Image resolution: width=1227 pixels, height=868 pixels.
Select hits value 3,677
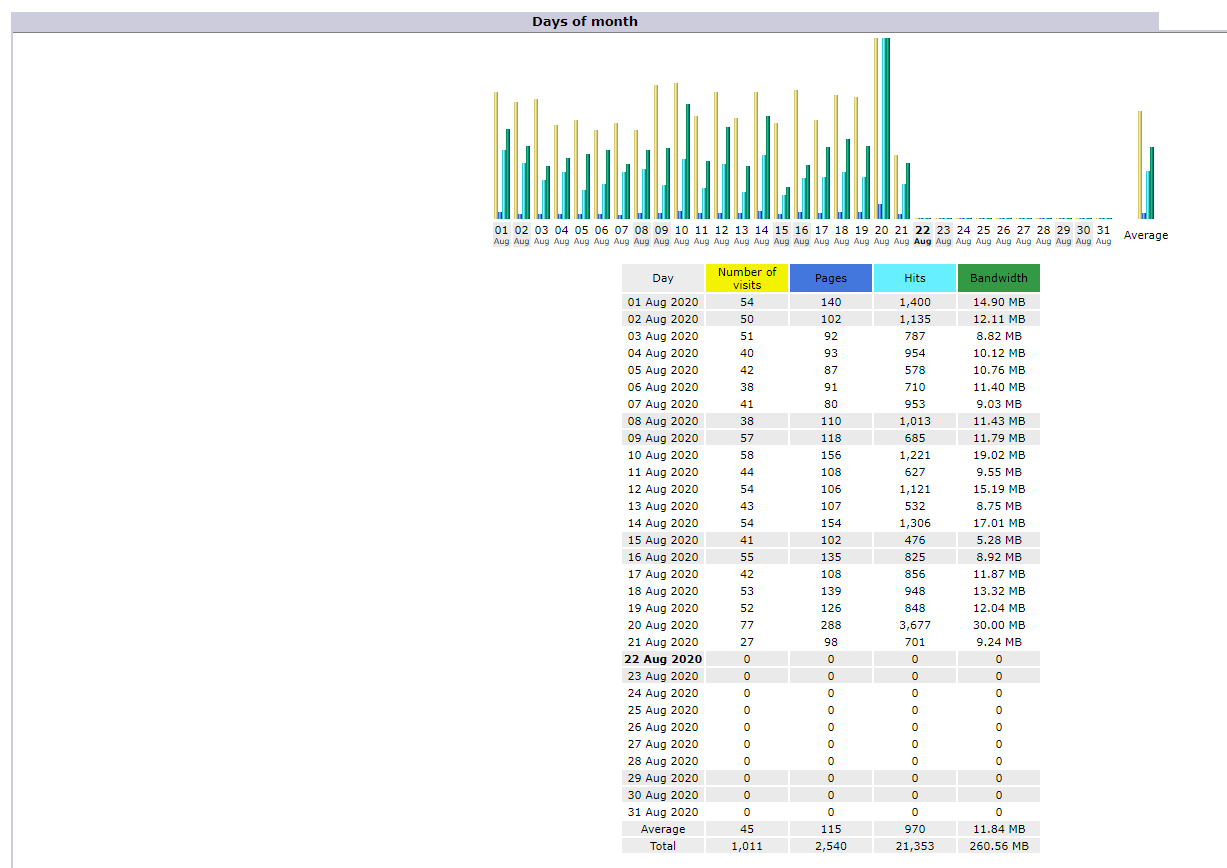coord(915,625)
